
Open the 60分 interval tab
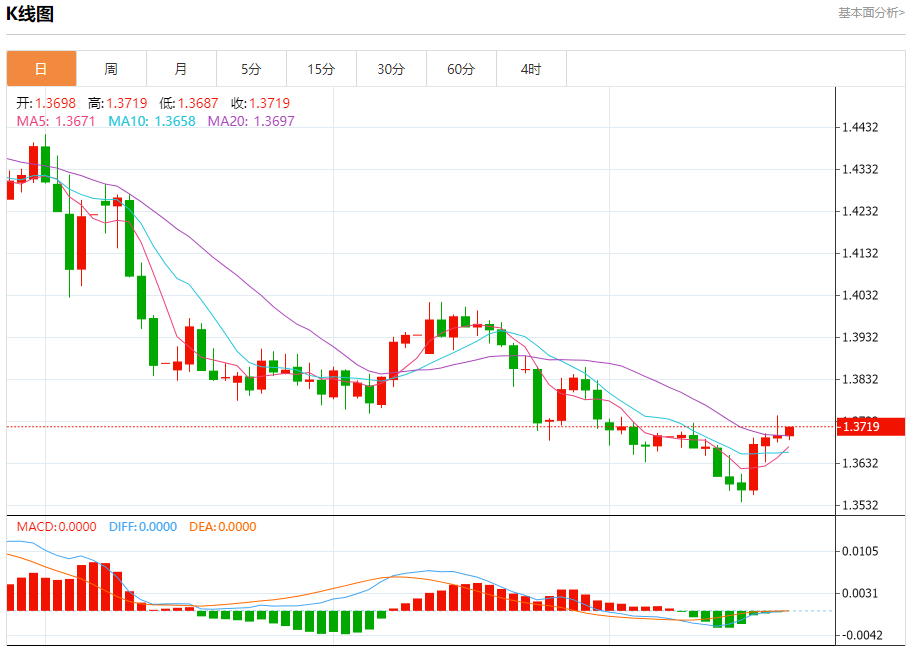(x=461, y=69)
